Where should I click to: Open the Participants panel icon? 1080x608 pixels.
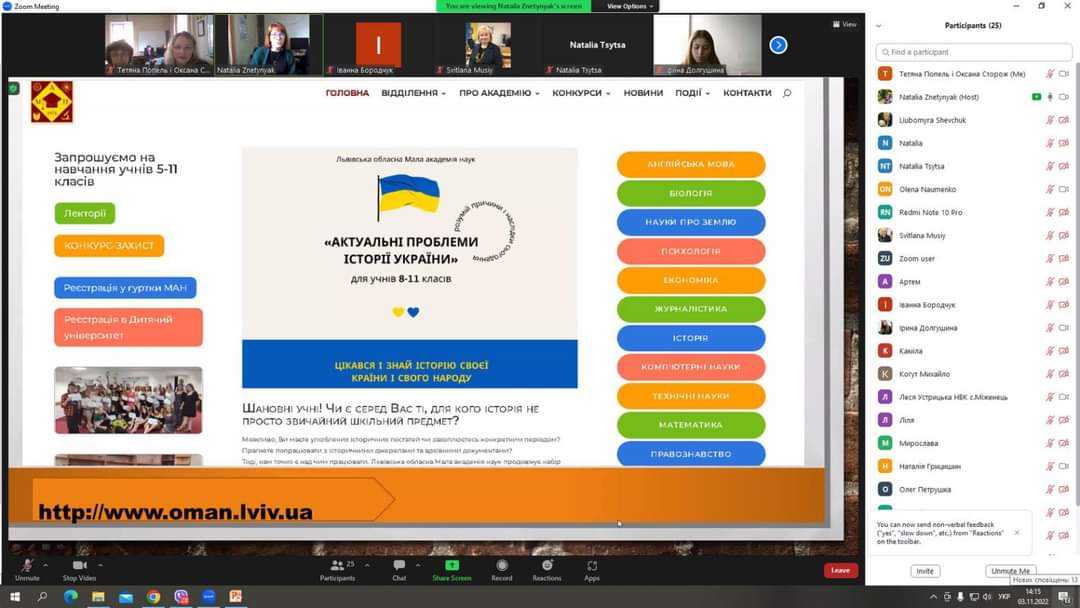coord(337,566)
